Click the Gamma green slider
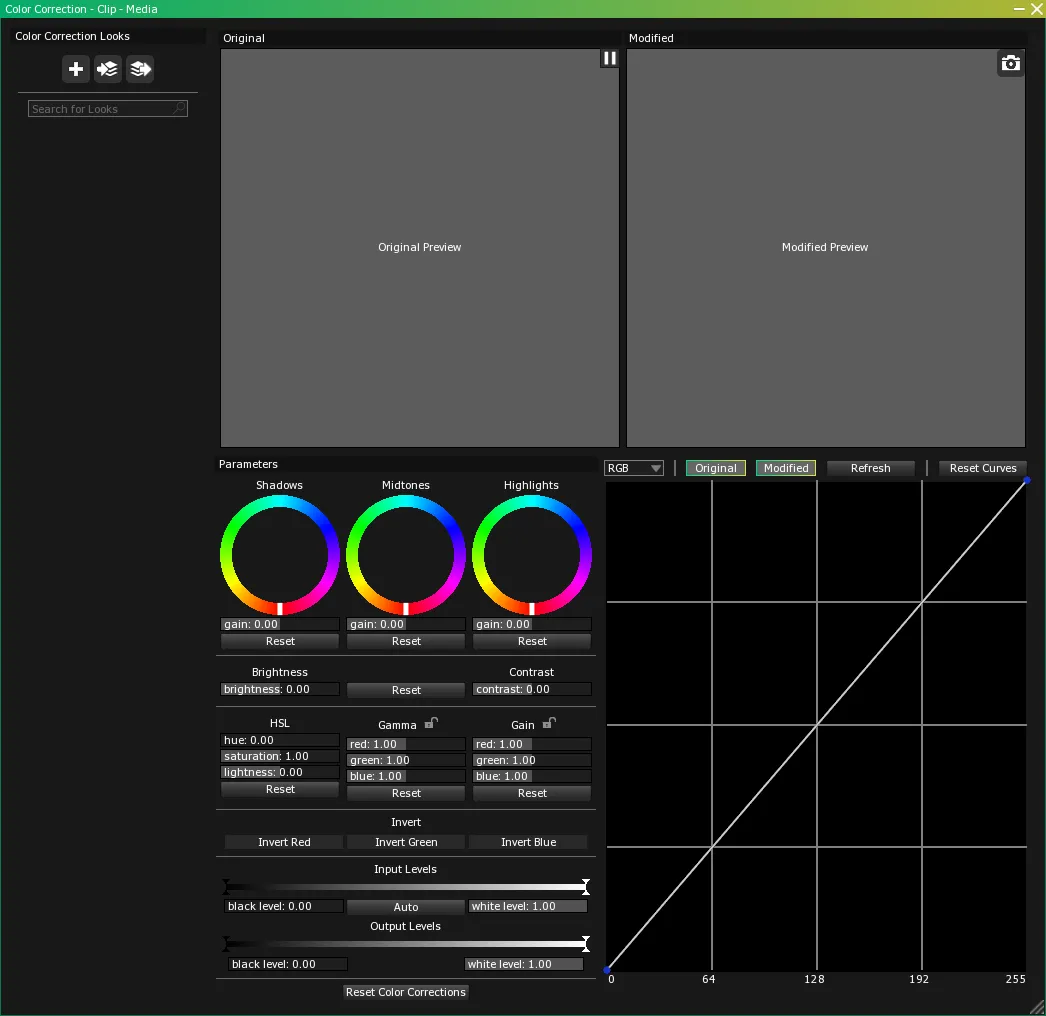 coord(406,760)
